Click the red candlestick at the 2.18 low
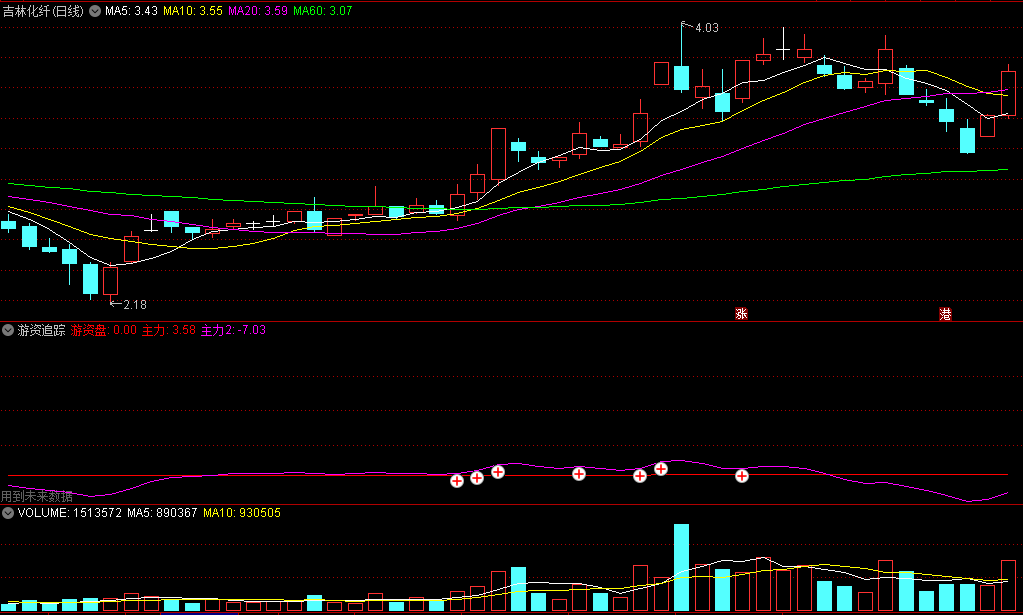1023x615 pixels. 110,281
